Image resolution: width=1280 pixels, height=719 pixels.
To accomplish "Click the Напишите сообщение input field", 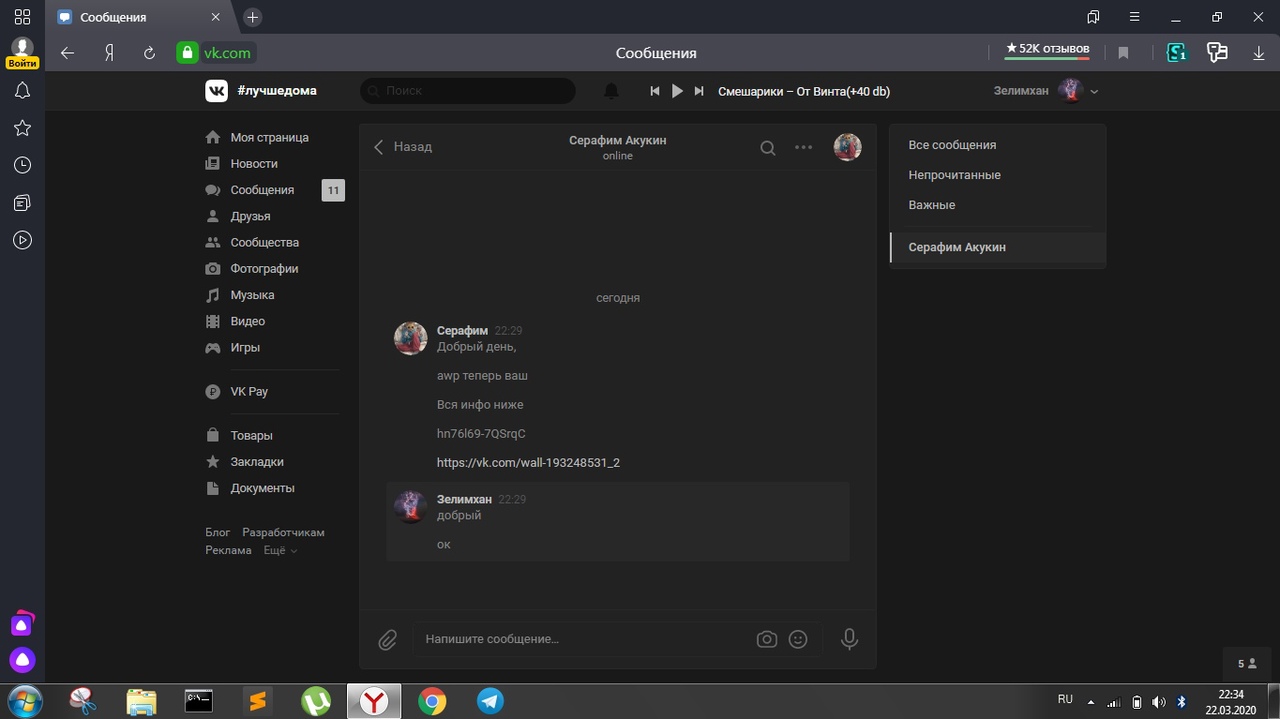I will click(580, 639).
